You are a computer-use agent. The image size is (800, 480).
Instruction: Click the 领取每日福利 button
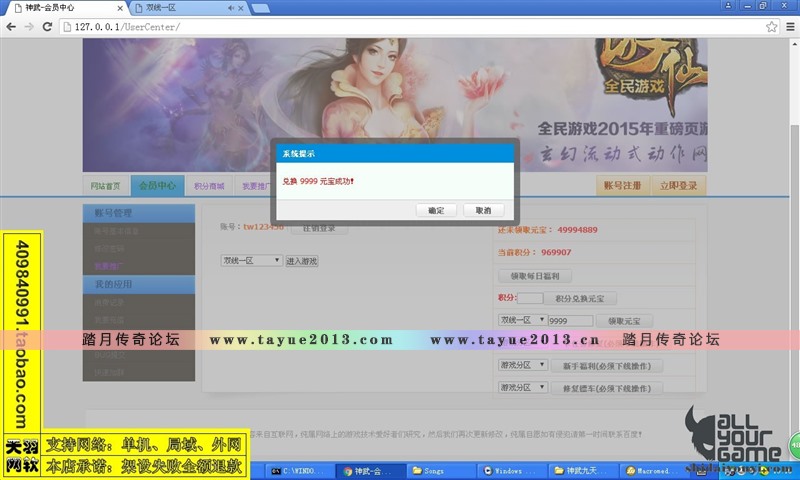coord(535,275)
